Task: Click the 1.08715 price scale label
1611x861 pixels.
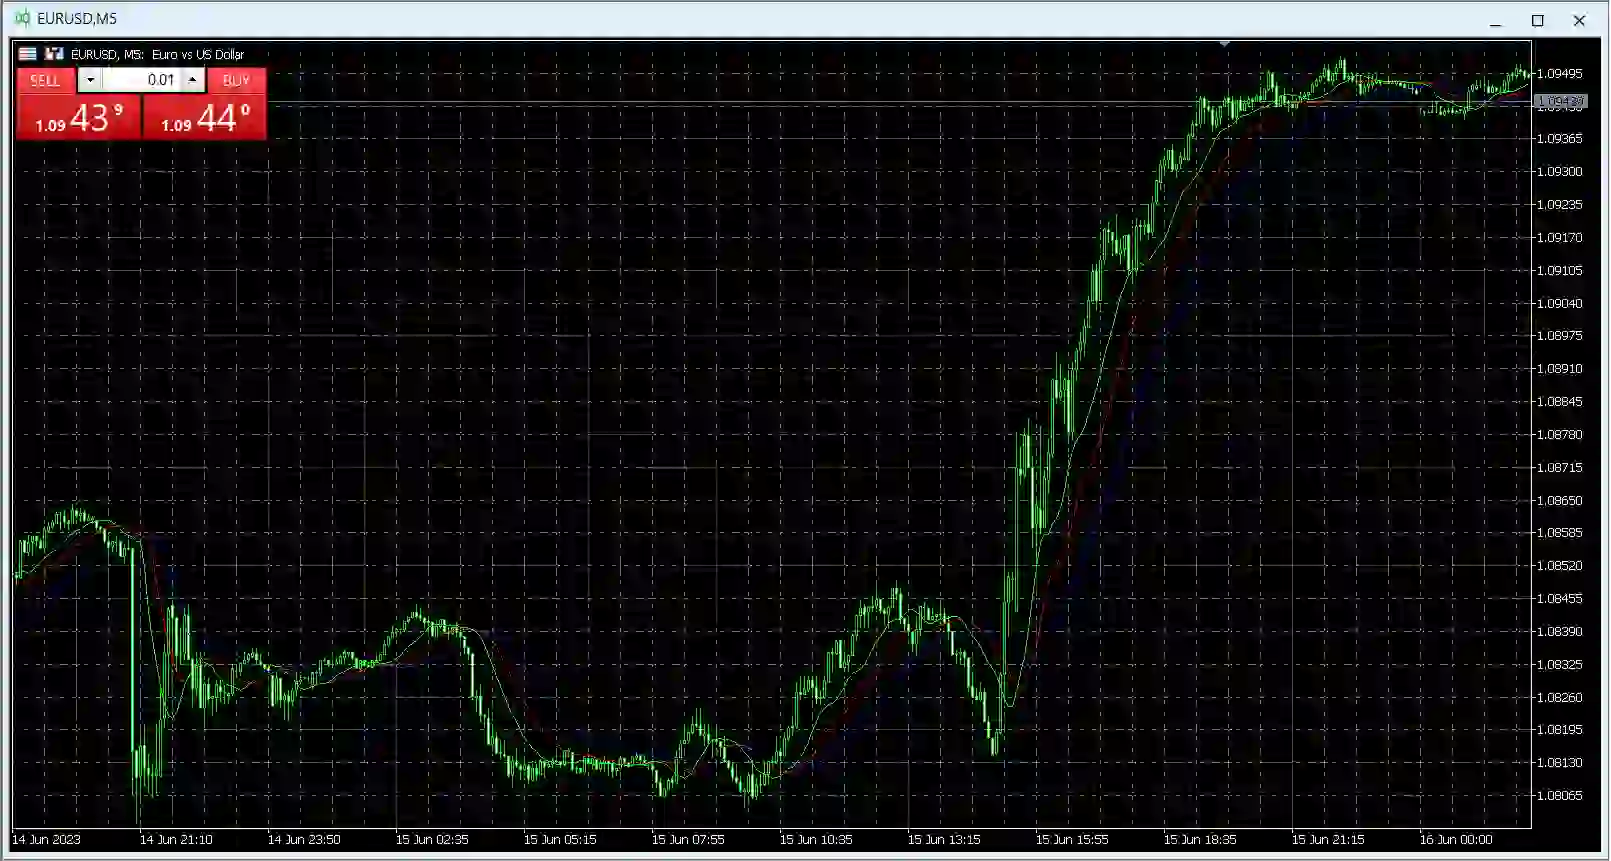Action: tap(1560, 467)
